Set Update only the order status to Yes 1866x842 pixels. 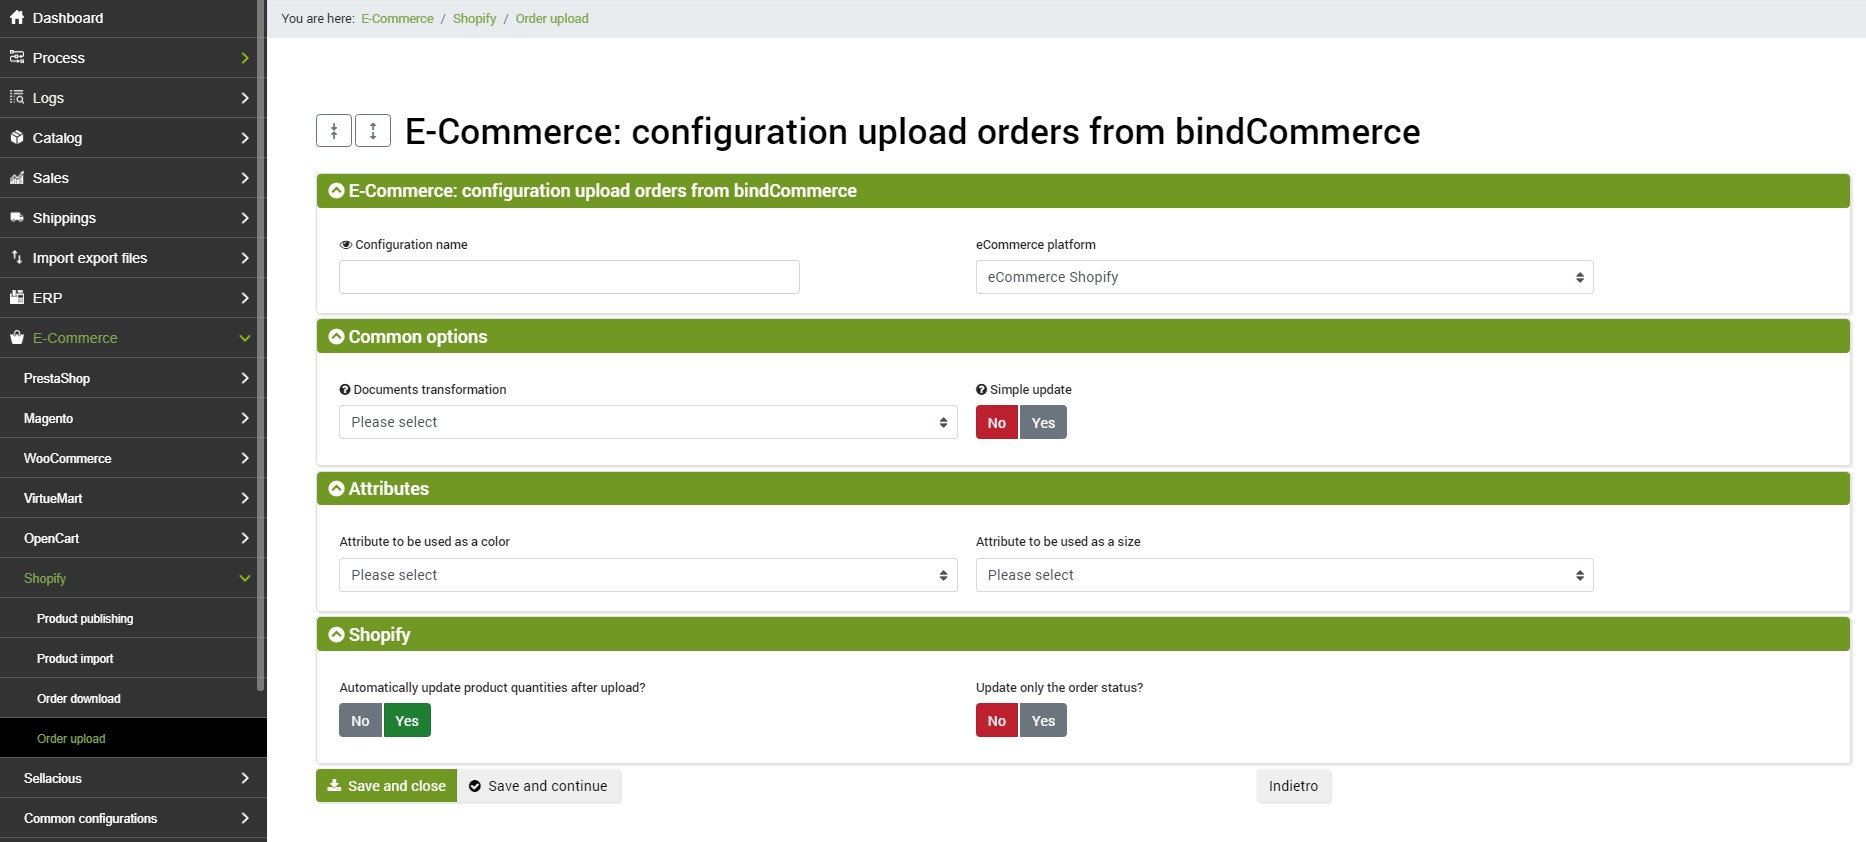coord(1043,721)
